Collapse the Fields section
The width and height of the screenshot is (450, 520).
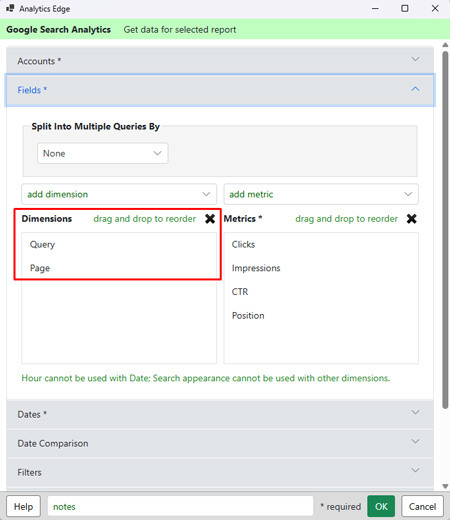tap(220, 90)
